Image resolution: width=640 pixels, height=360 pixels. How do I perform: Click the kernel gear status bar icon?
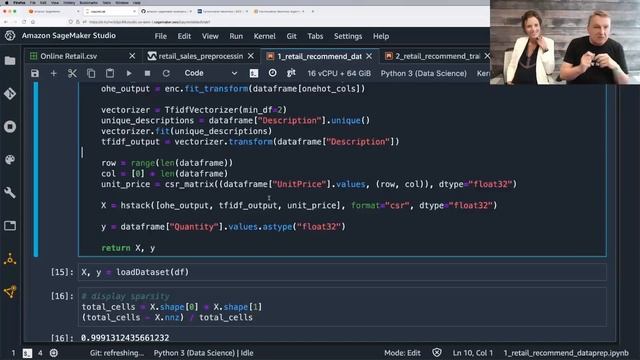54,353
